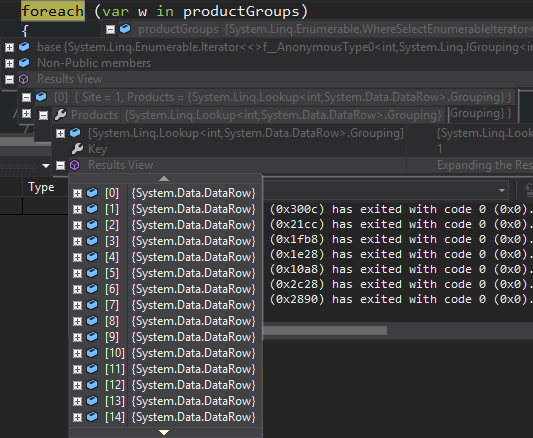533x438 pixels.
Task: Click the cube icon beside [0] Site entry
Action: point(41,97)
